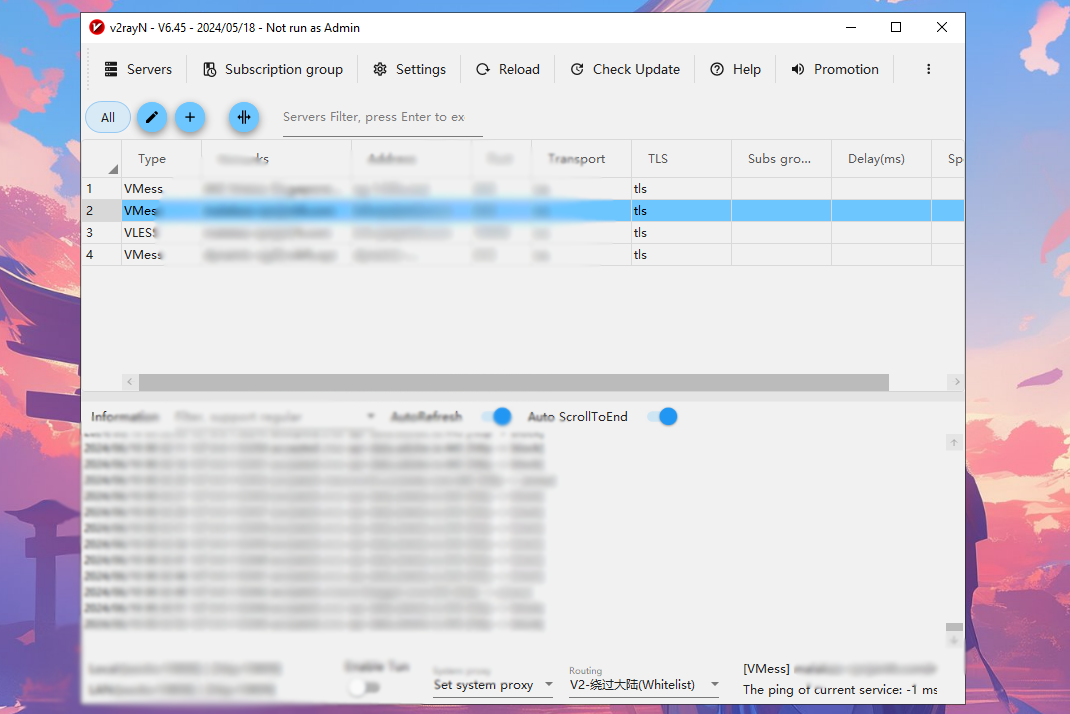Open the Set system proxy dropdown
1070x714 pixels.
tap(493, 685)
